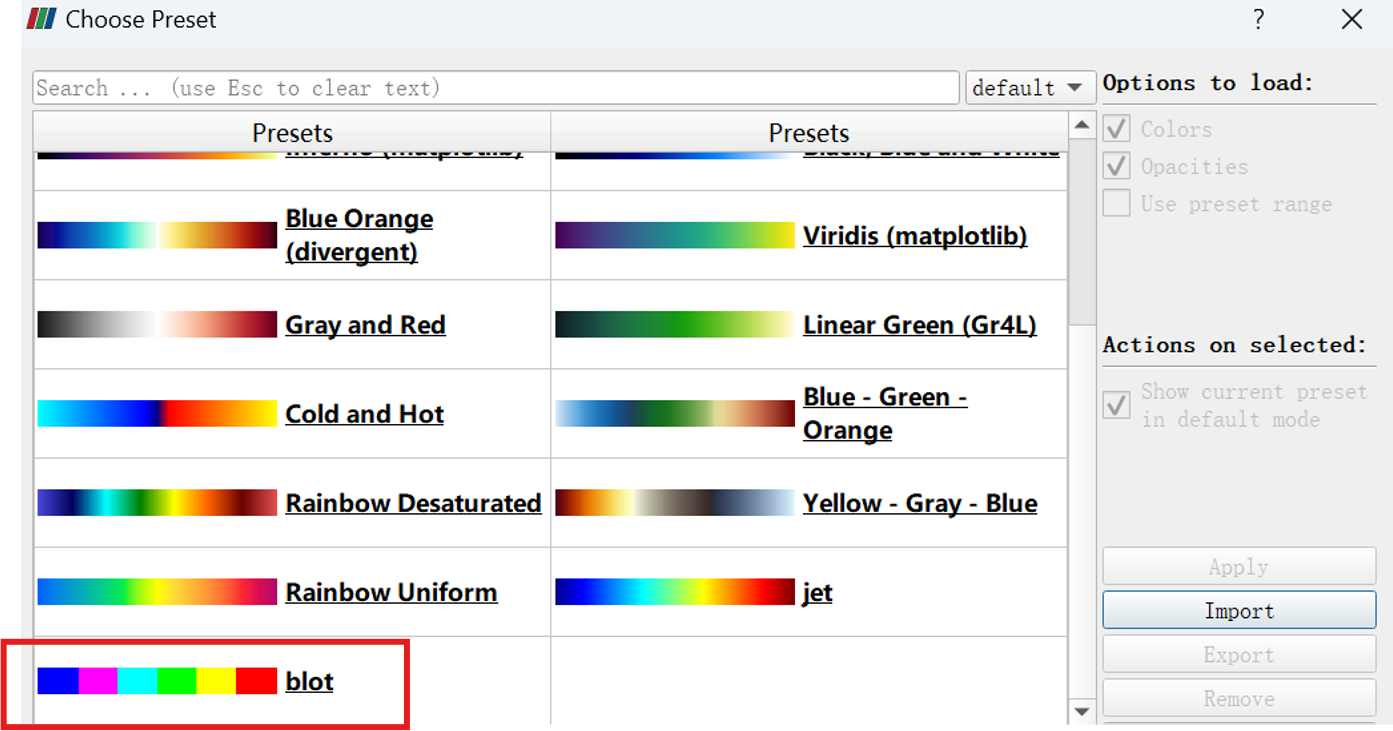Enable the Use preset range checkbox
The width and height of the screenshot is (1393, 731).
click(1116, 204)
